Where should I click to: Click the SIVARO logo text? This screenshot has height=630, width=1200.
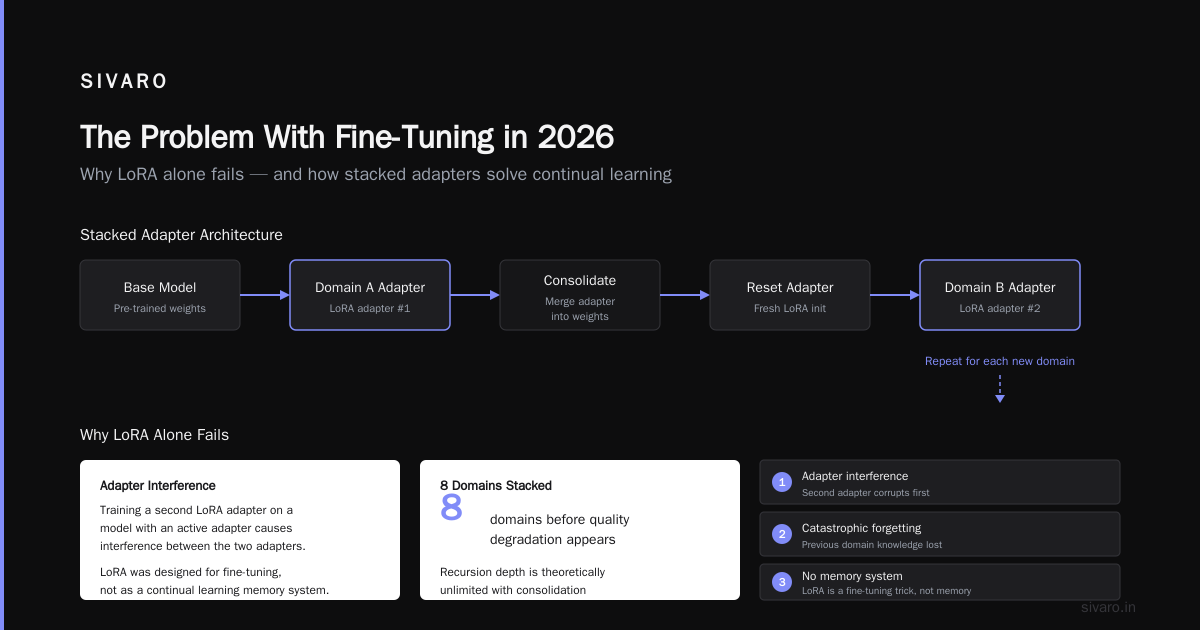pos(124,82)
